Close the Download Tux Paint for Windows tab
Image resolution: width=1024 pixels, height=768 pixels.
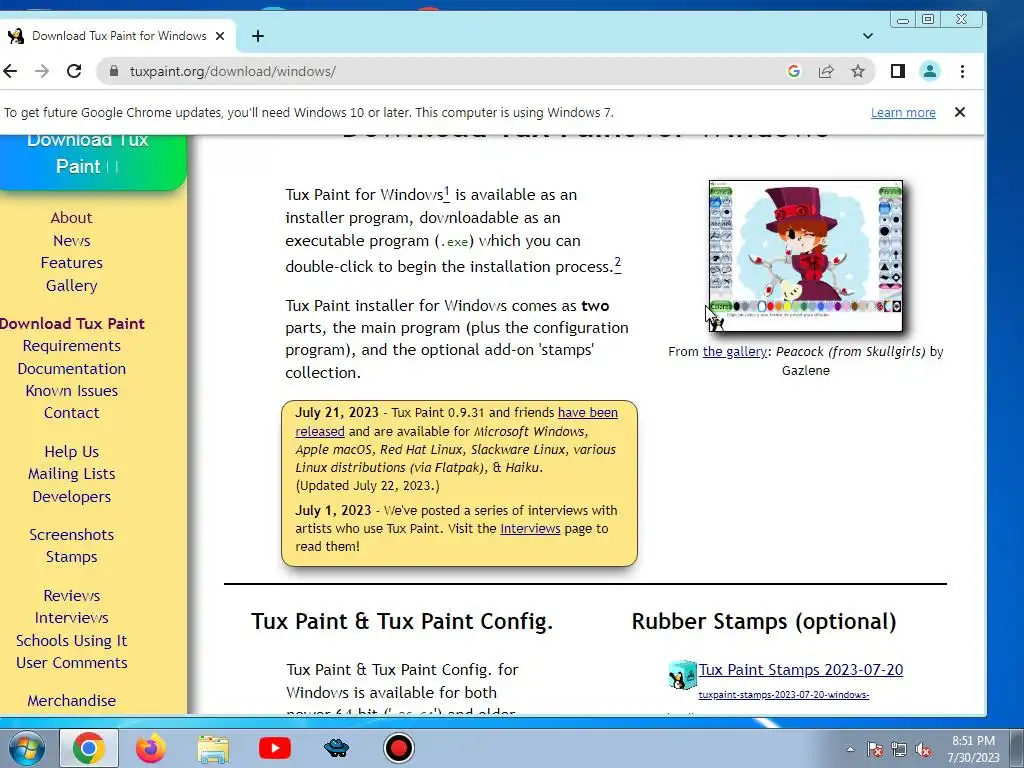pos(220,36)
